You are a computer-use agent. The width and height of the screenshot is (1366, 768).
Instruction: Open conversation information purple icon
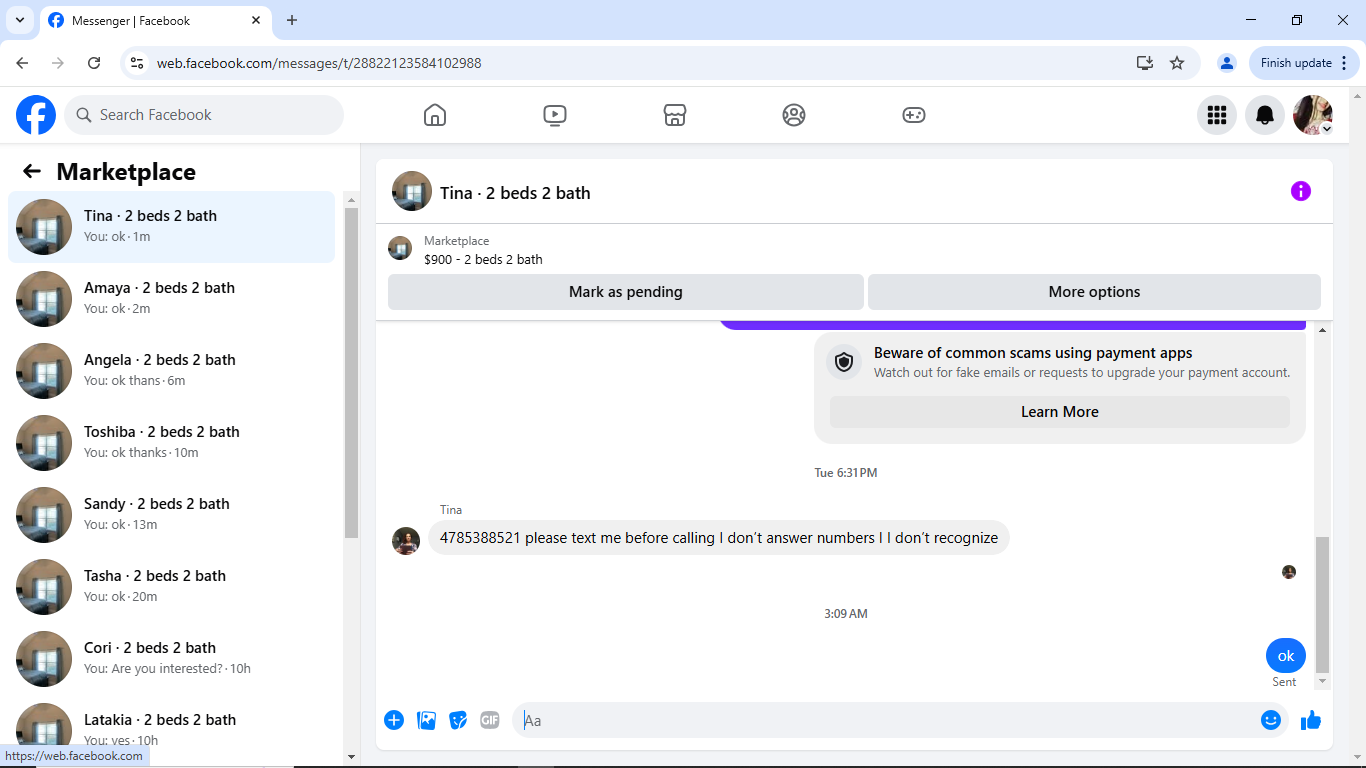(1301, 191)
